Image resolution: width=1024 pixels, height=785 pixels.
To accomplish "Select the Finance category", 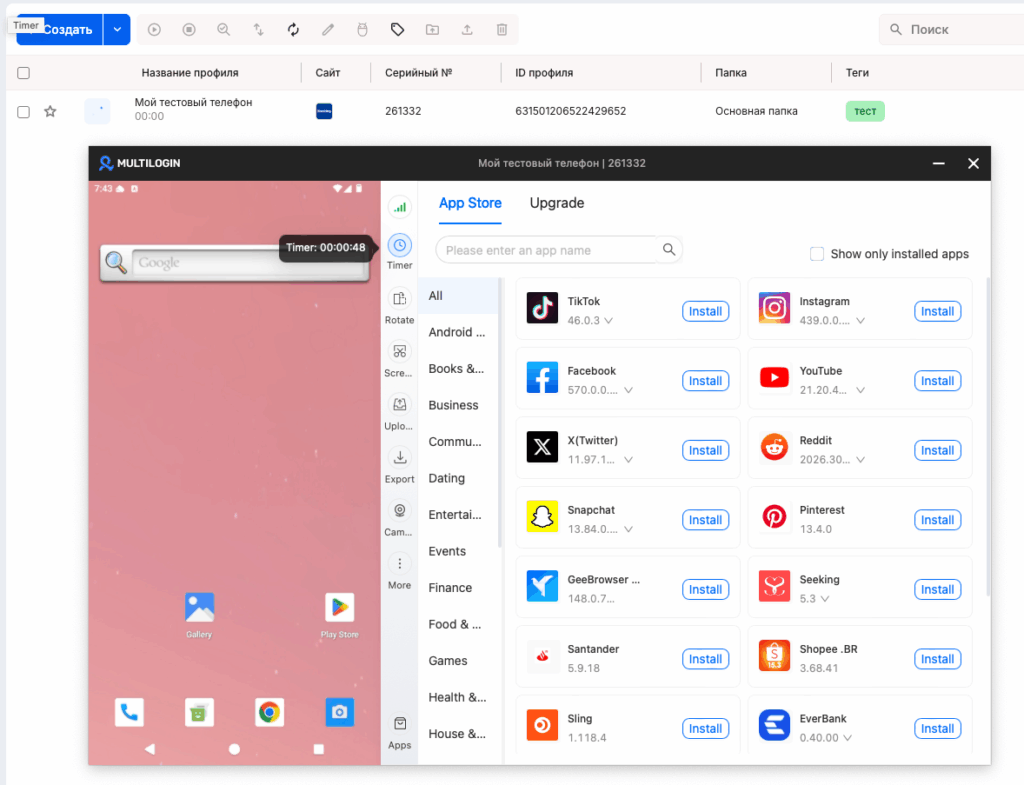I will [x=458, y=588].
